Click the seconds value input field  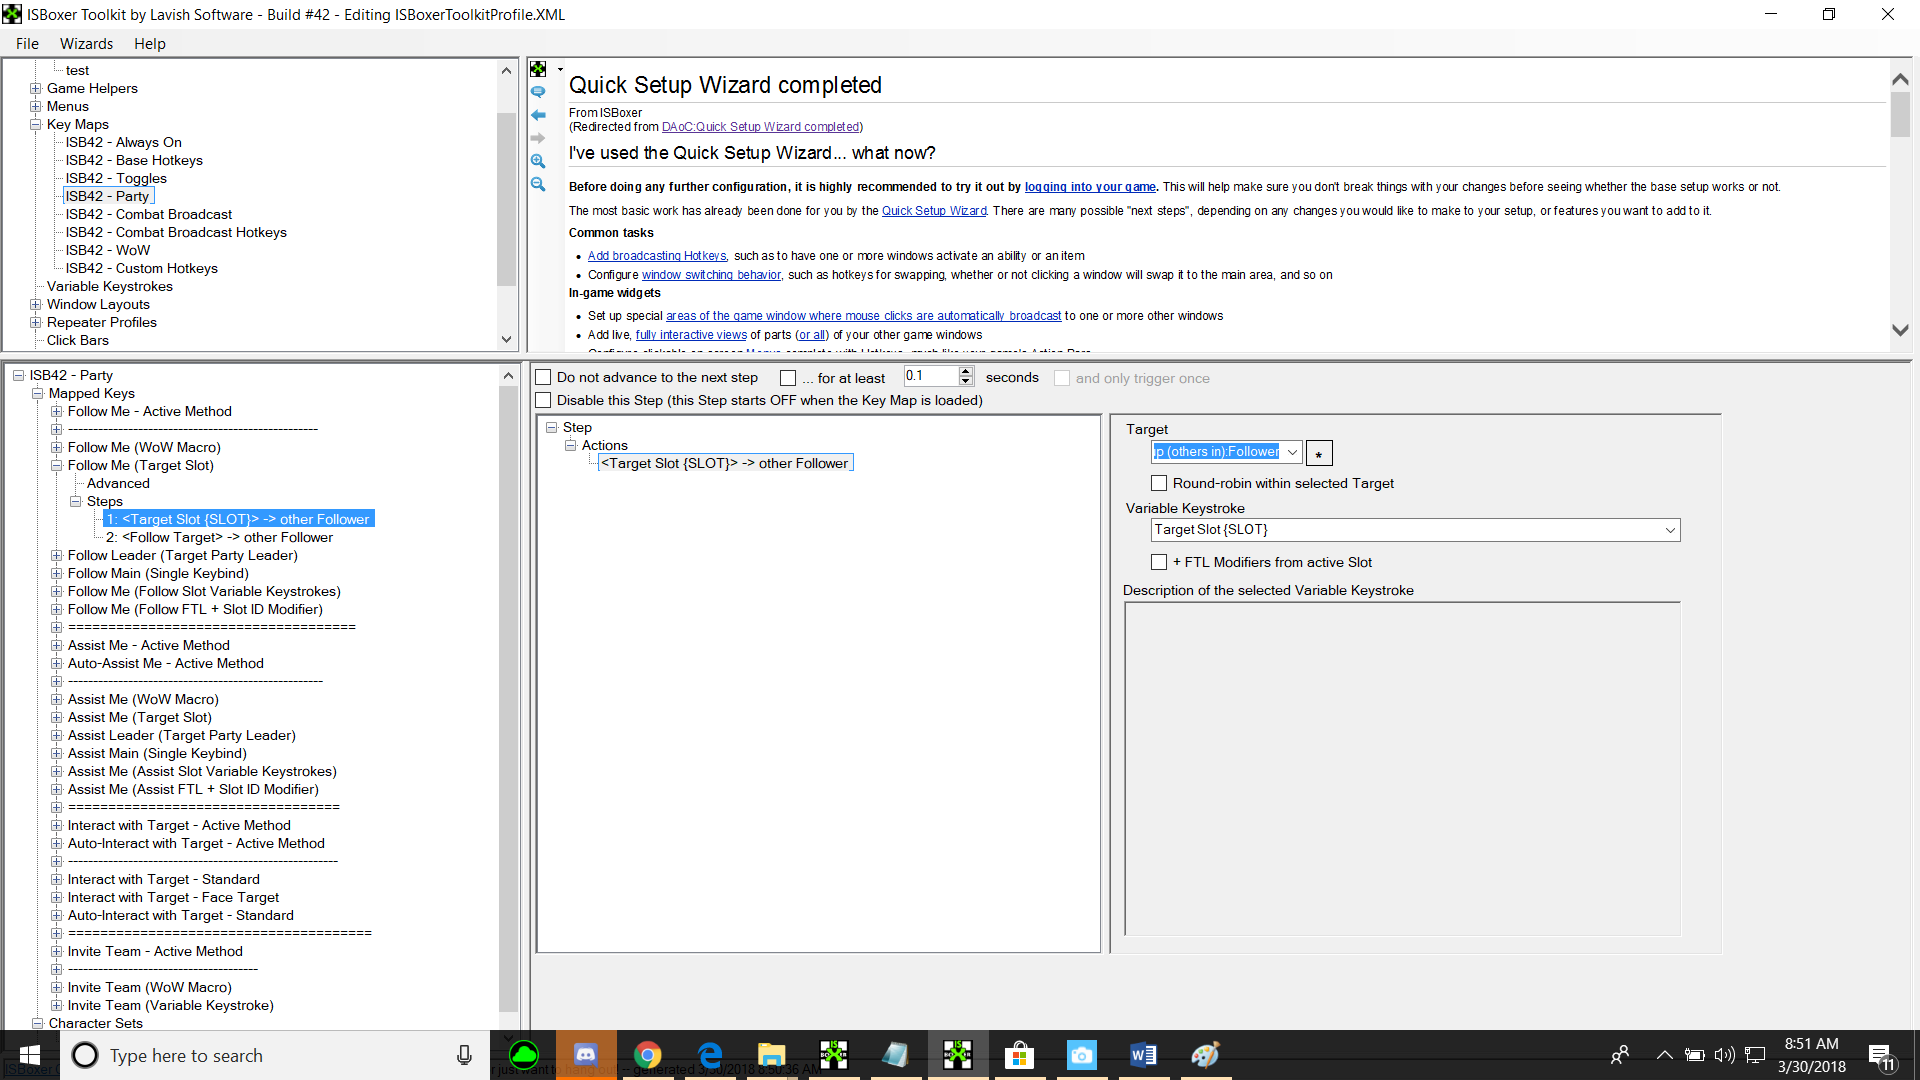(x=931, y=377)
